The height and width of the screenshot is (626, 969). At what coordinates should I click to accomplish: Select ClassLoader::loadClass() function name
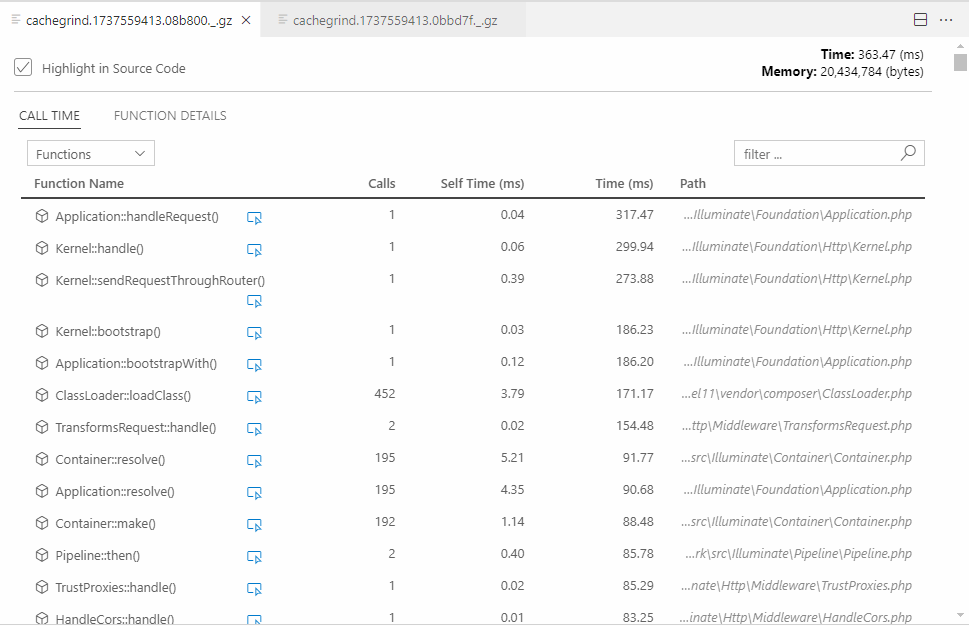(x=123, y=395)
